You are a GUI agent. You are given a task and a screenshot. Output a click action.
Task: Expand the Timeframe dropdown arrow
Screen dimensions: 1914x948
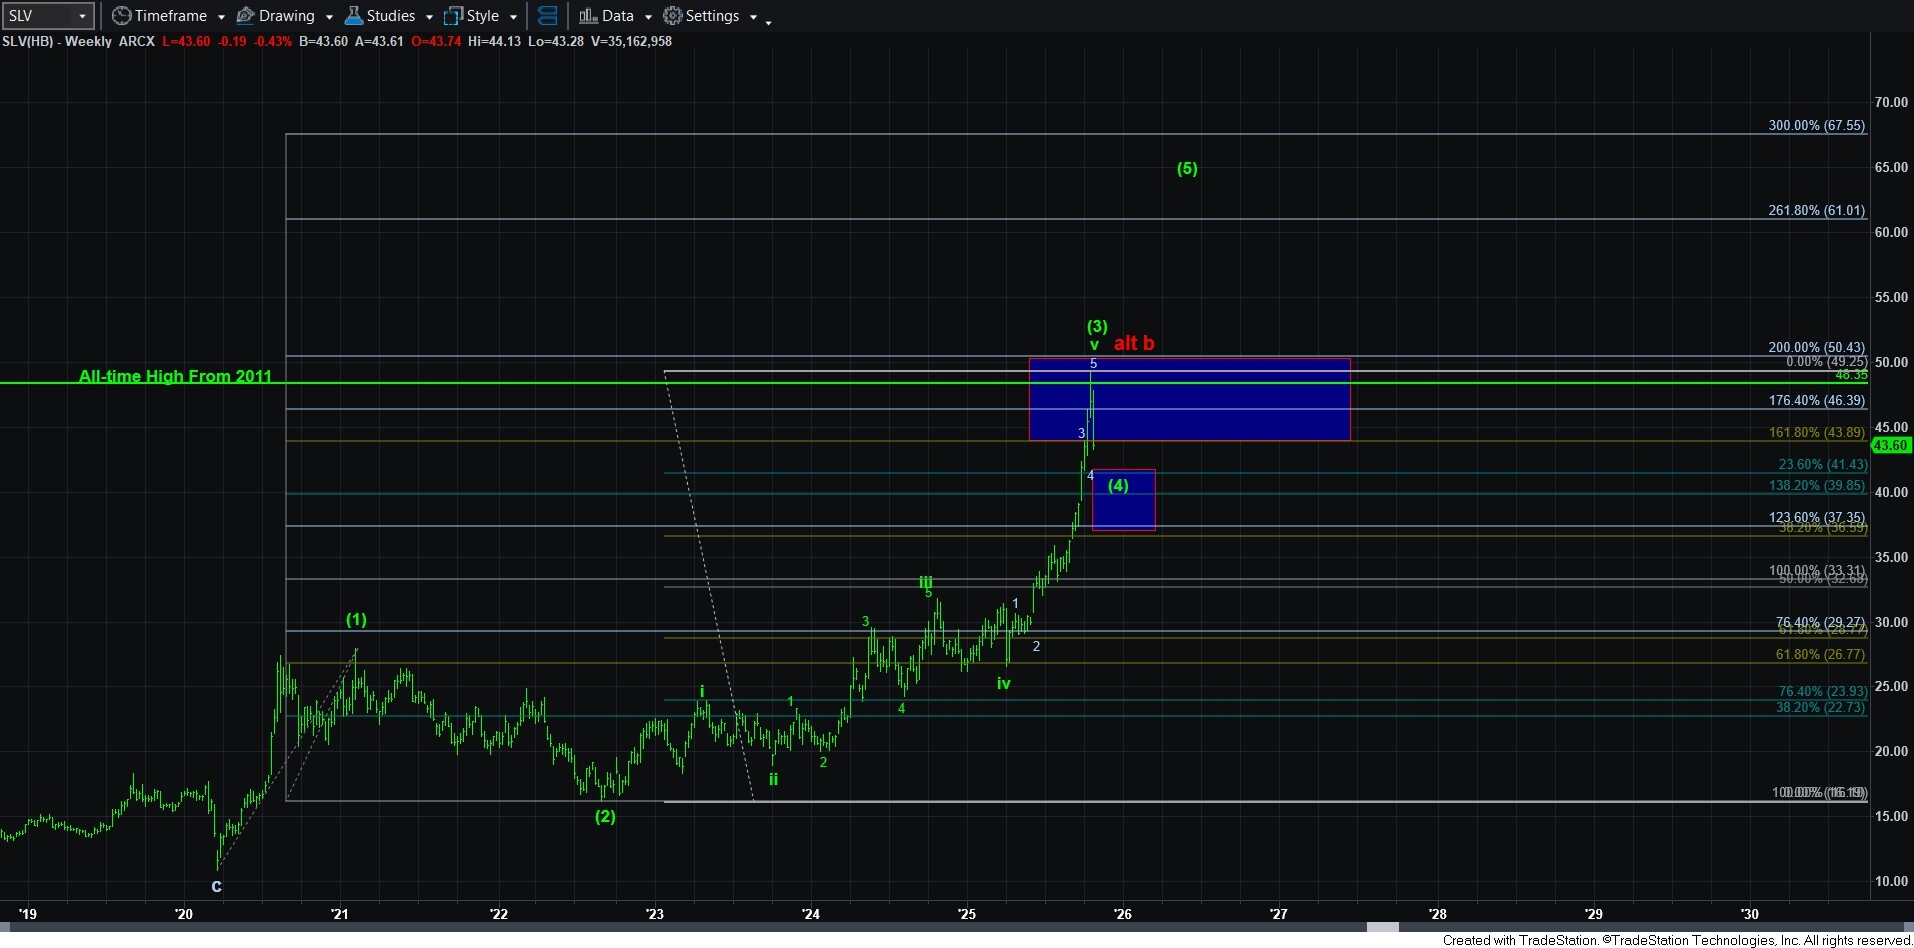pos(221,17)
